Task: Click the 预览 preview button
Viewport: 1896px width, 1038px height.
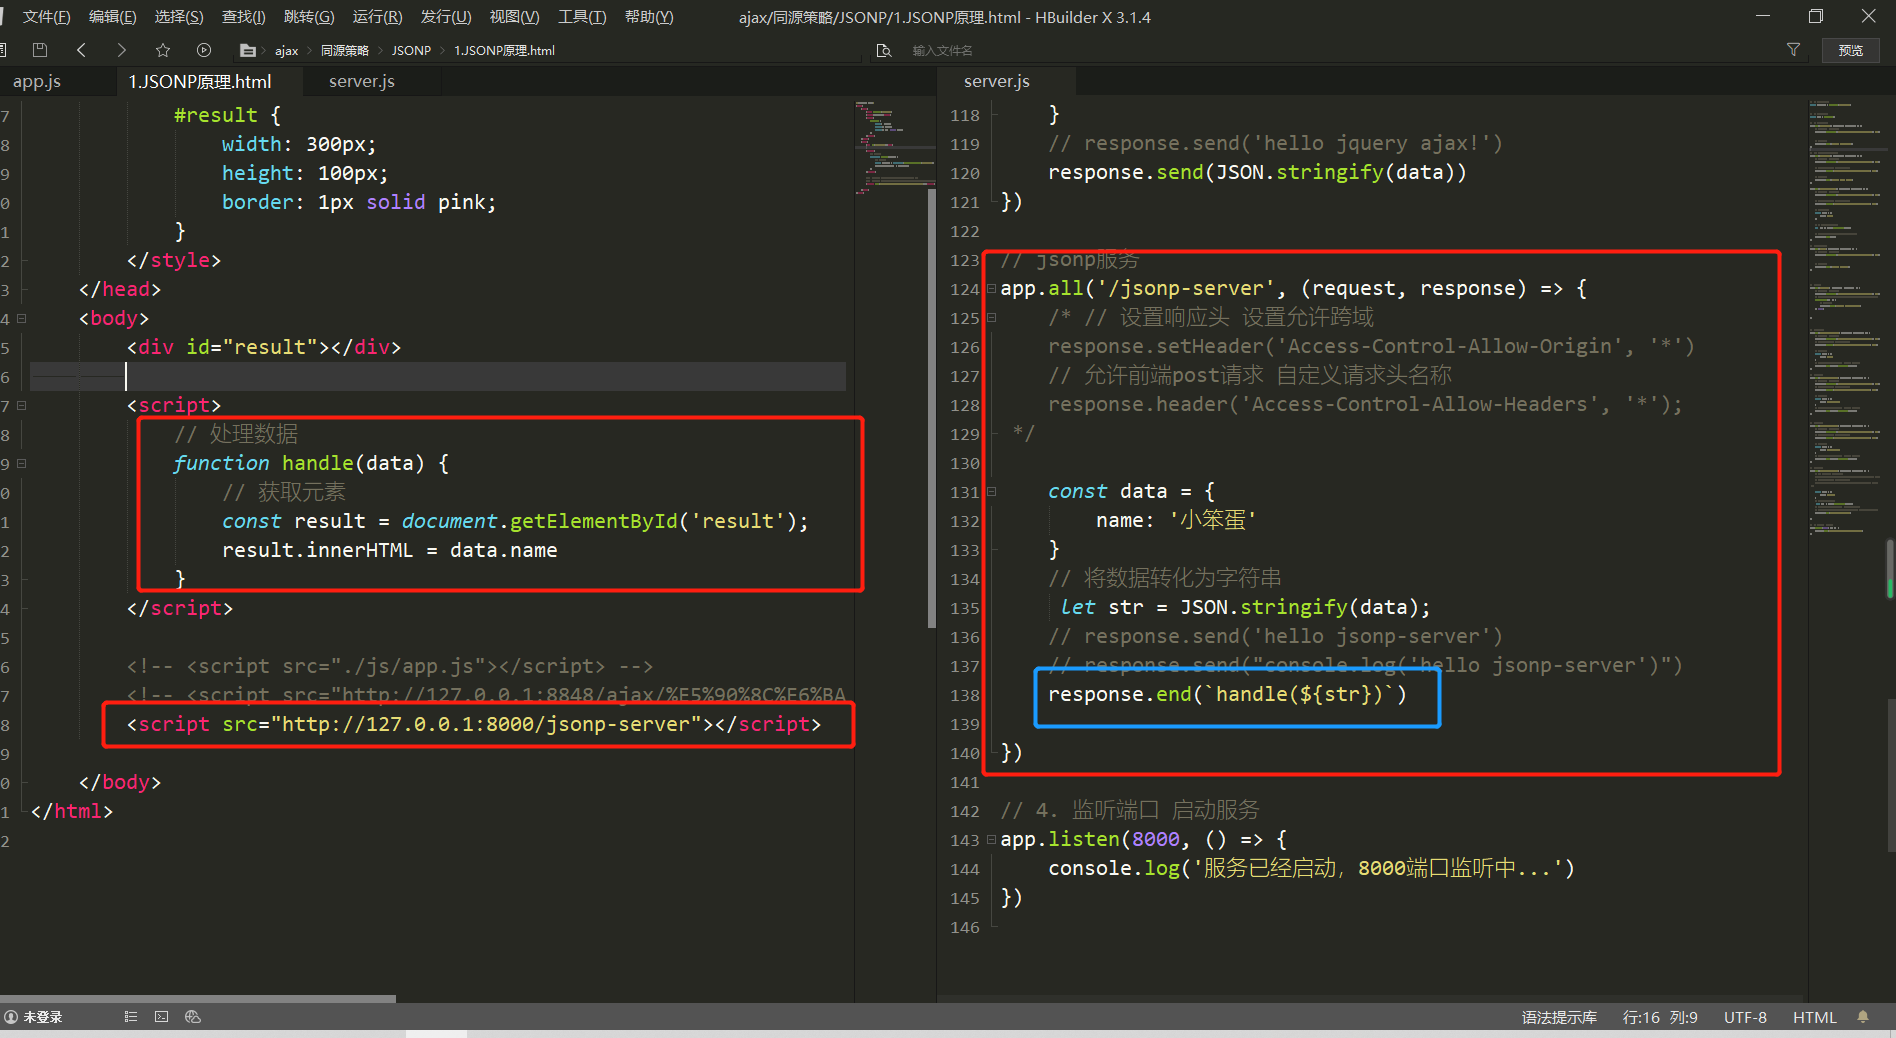Action: 1851,50
